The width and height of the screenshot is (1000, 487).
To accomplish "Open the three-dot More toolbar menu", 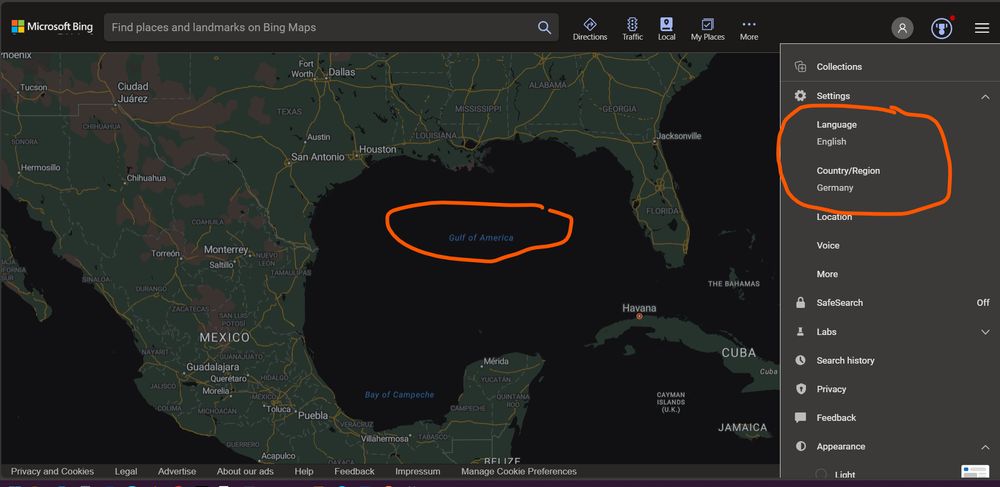I will pos(749,29).
